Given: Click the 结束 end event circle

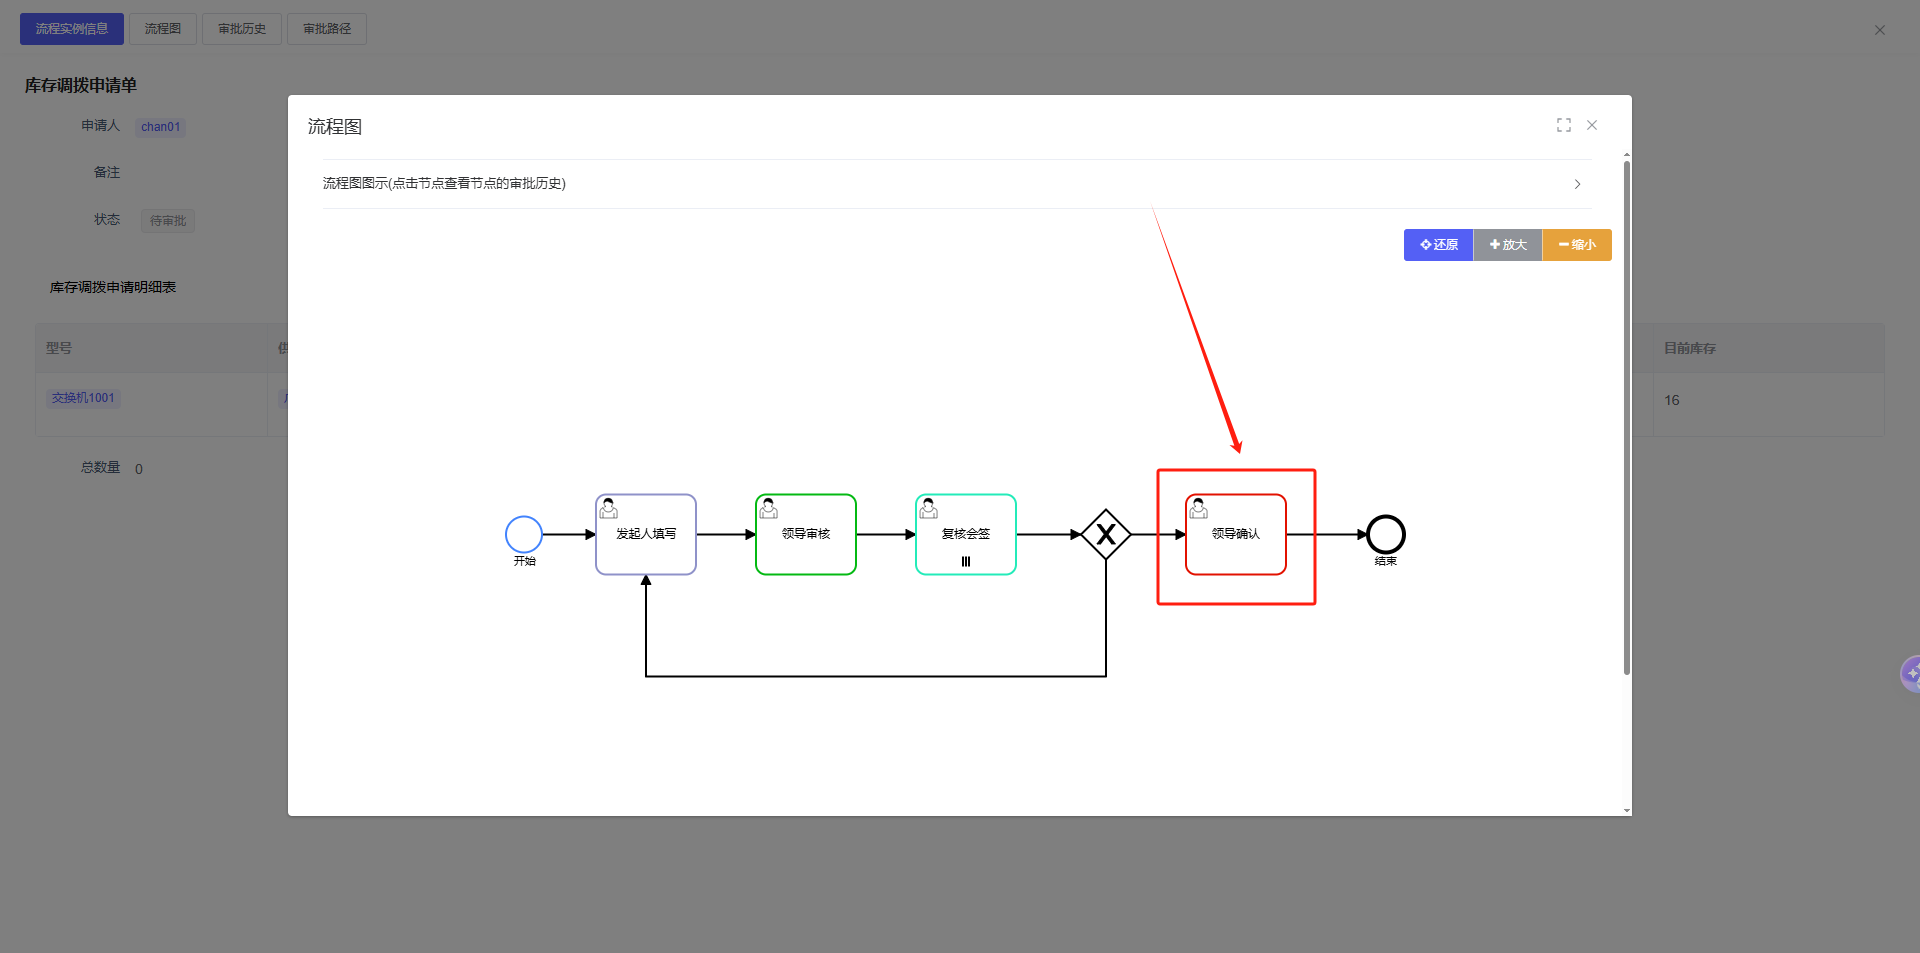Looking at the screenshot, I should coord(1386,535).
